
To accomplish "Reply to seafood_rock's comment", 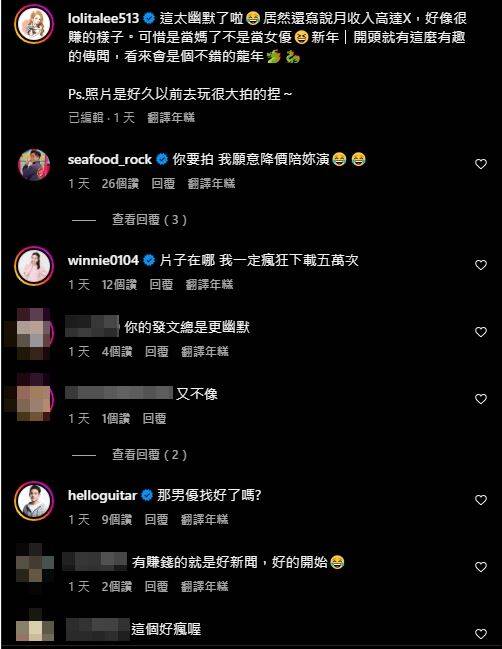I will [x=163, y=183].
